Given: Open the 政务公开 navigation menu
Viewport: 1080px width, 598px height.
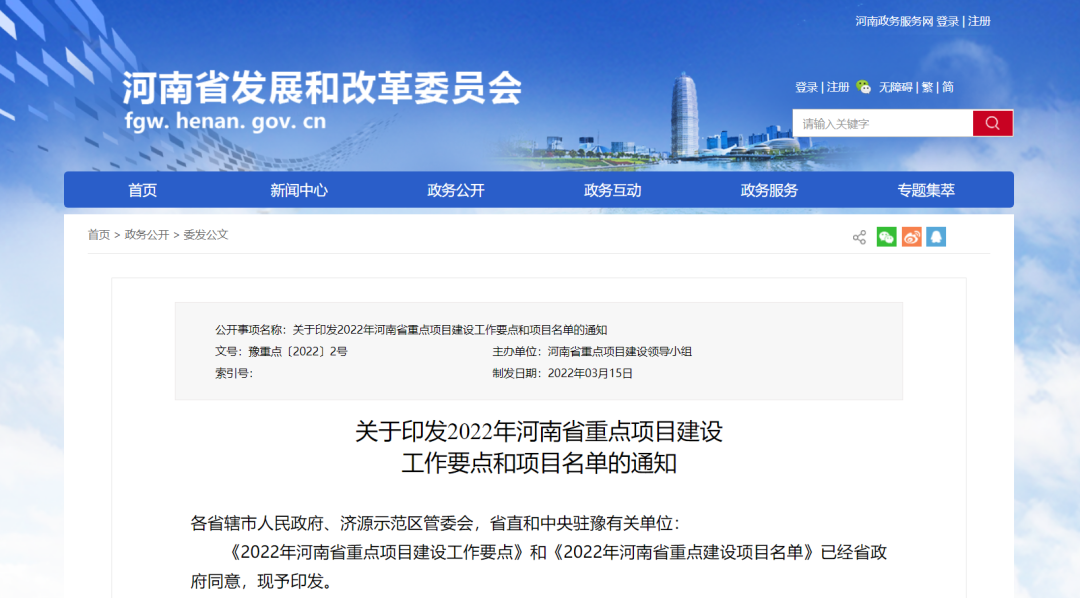Looking at the screenshot, I should click(x=459, y=189).
